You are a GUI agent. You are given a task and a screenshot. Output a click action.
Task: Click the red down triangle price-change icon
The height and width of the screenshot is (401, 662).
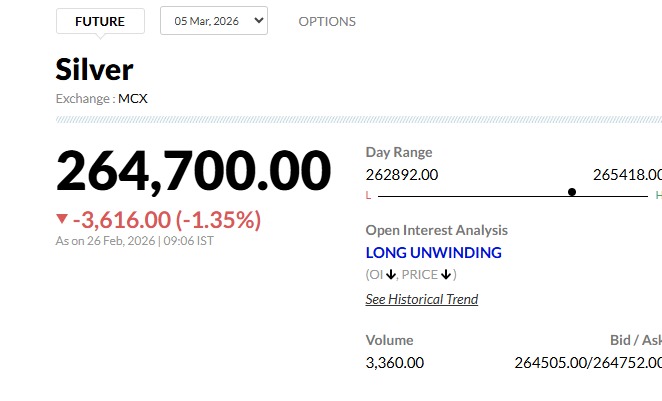coord(62,219)
